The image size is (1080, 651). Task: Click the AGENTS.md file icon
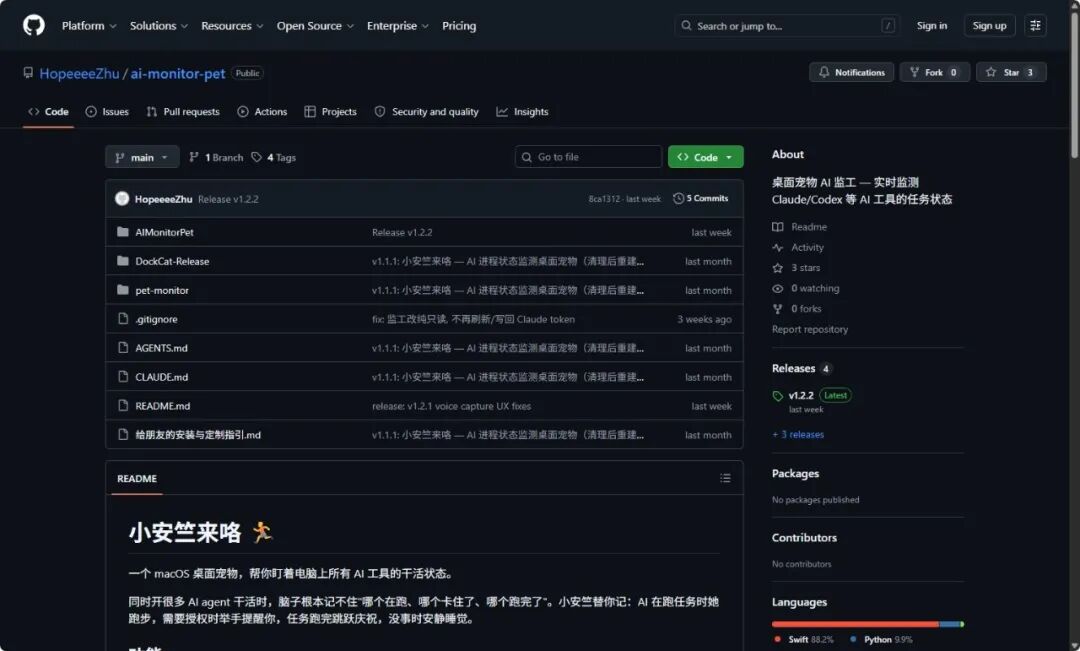(x=123, y=348)
